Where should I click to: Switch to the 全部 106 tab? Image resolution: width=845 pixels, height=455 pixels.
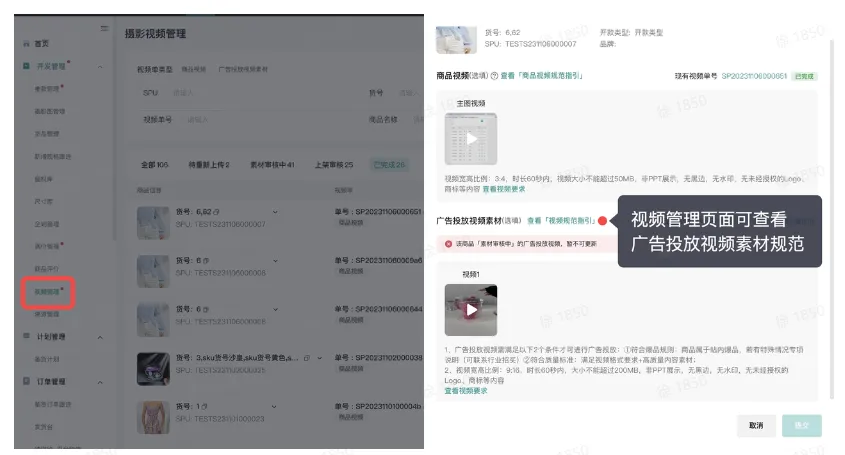(x=155, y=164)
